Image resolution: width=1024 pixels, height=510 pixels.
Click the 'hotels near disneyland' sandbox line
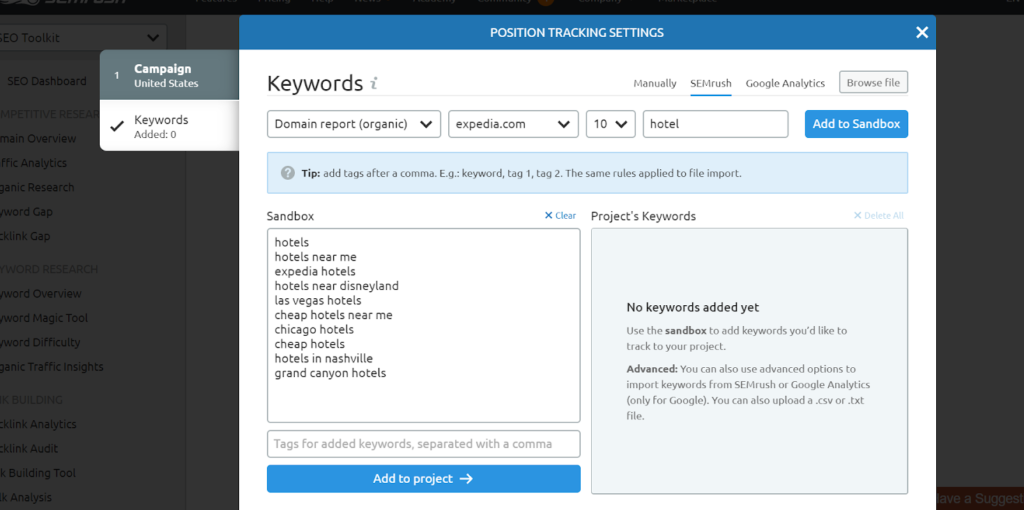[336, 286]
